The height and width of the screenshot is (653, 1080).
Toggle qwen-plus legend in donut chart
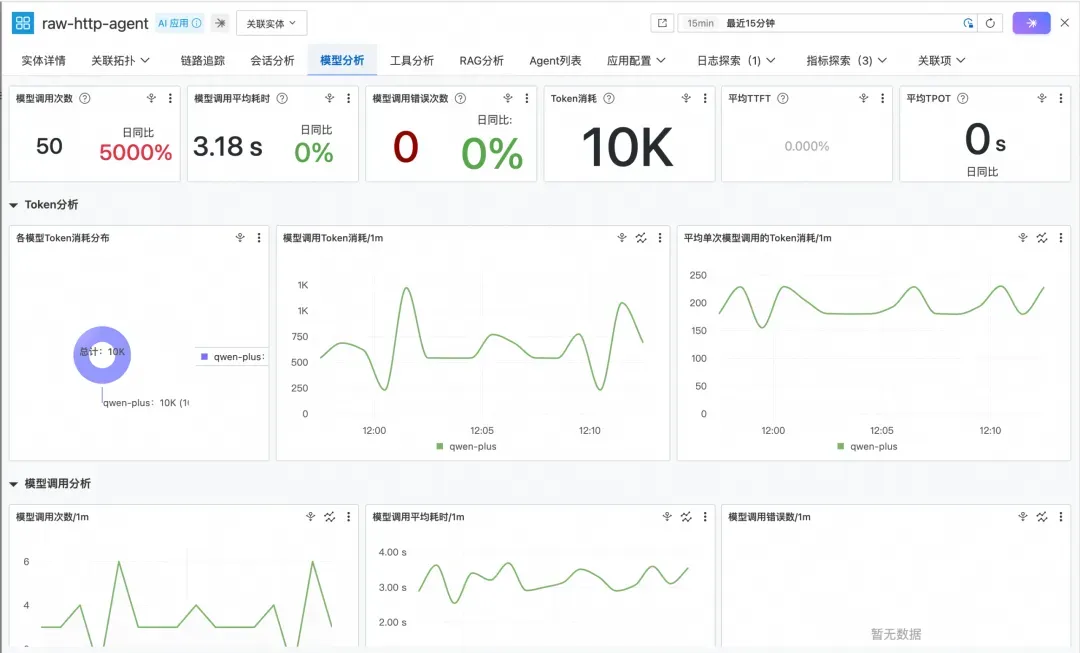tap(232, 357)
